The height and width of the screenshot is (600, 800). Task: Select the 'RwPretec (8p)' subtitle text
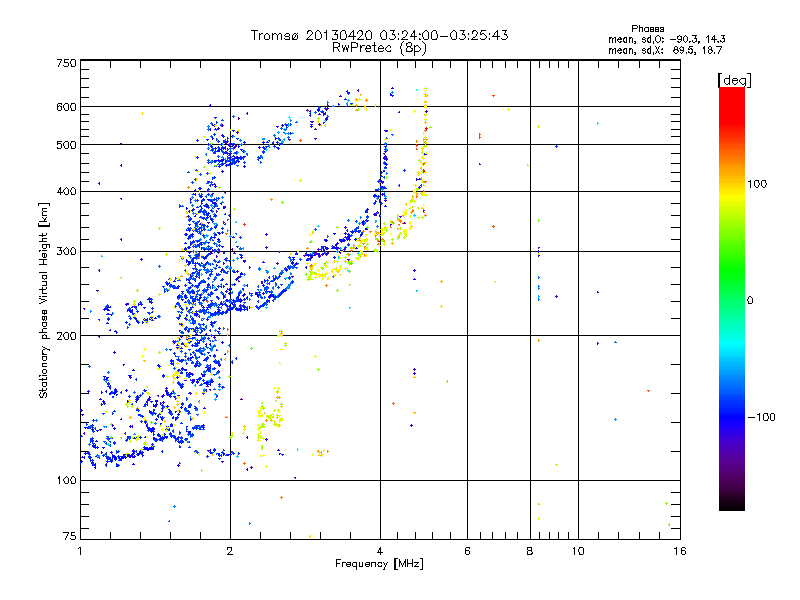[379, 48]
